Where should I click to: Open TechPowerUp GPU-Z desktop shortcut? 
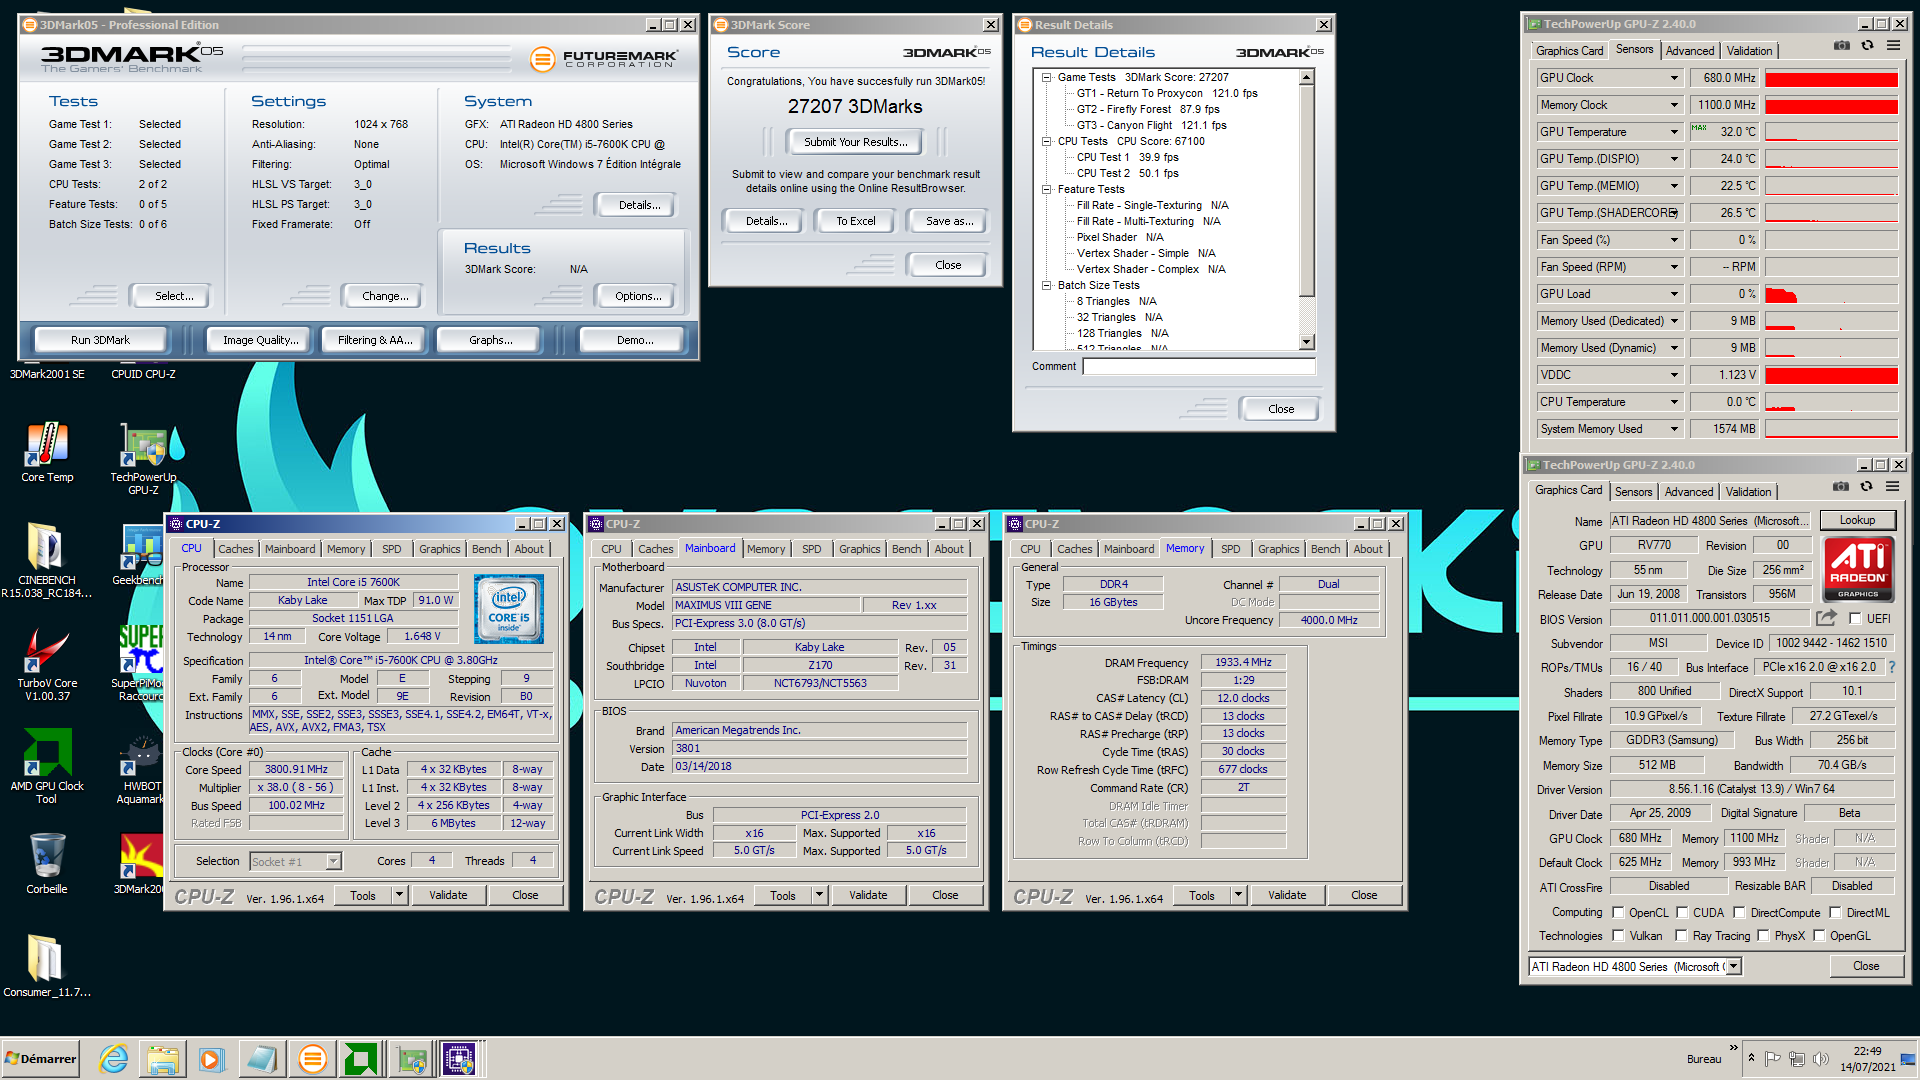[x=143, y=458]
